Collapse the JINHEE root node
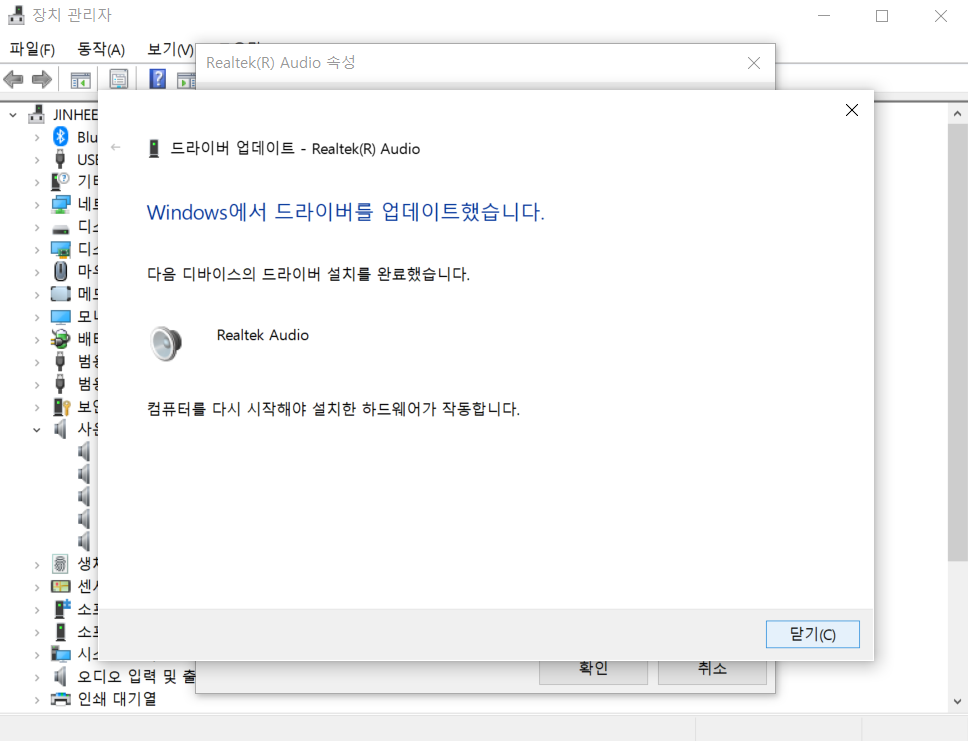968x741 pixels. tap(13, 115)
